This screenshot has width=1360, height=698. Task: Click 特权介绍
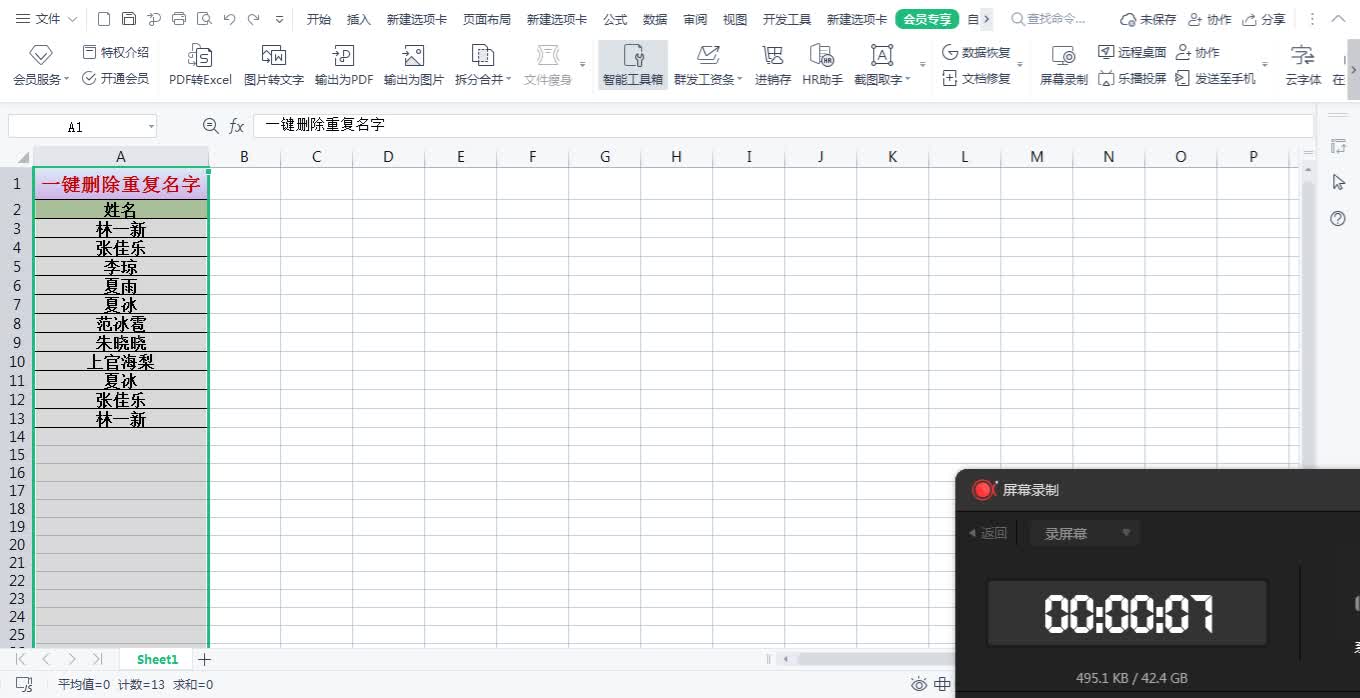[115, 52]
